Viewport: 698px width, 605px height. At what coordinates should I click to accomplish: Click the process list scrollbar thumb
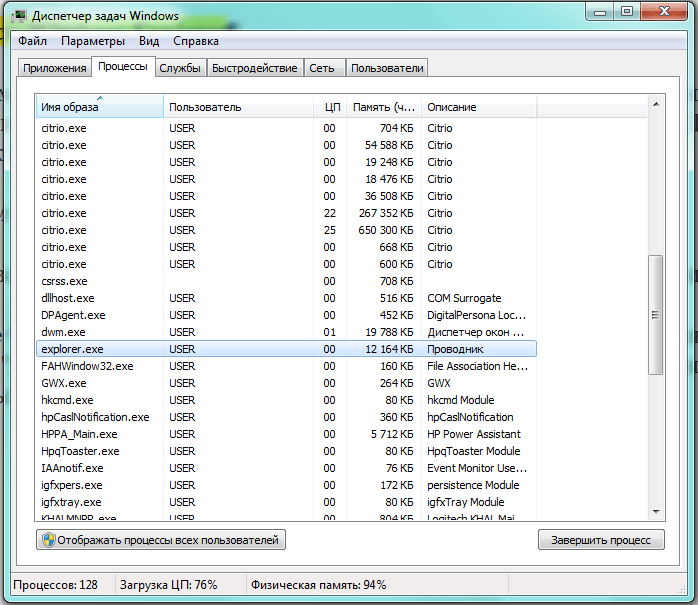[x=655, y=315]
